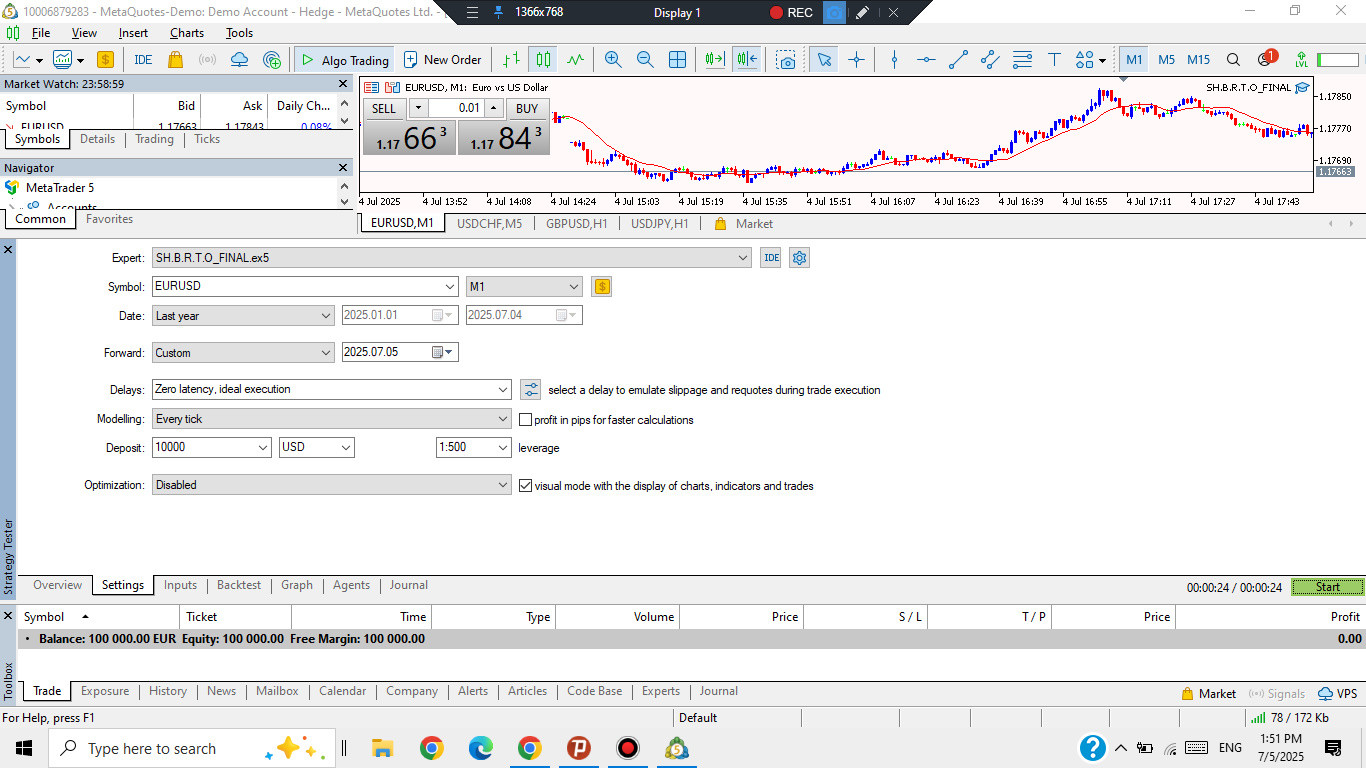
Task: Toggle the cursor selection mode
Action: (x=824, y=60)
